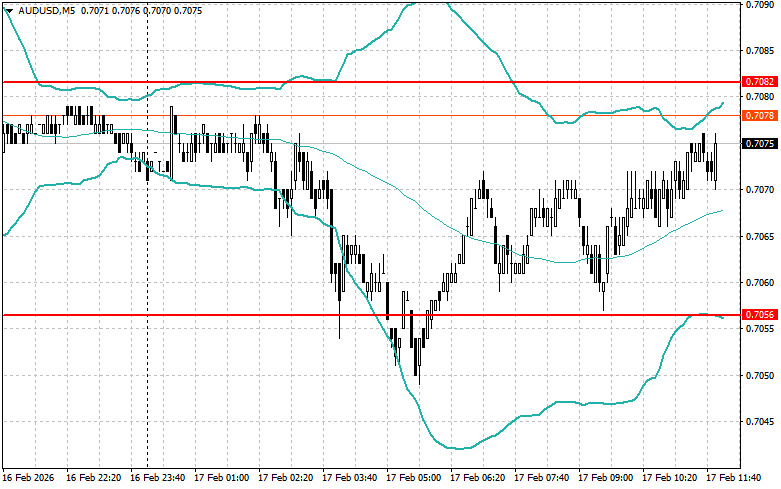Click the 17 Feb 02:20 time label
The image size is (781, 489).
point(285,478)
